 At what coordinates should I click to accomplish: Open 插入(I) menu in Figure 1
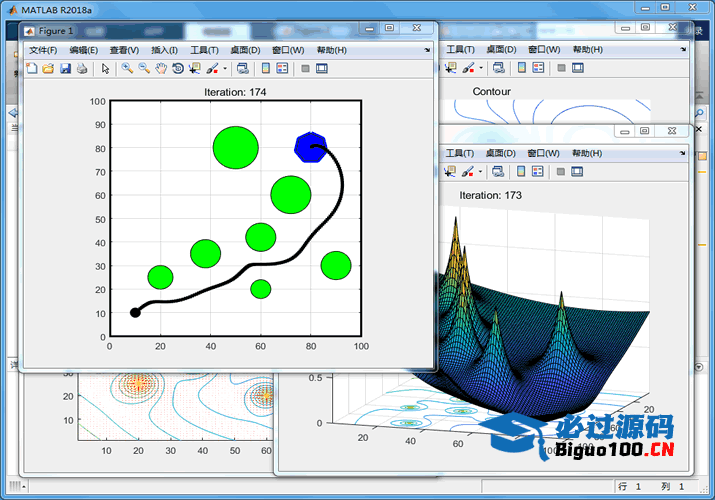[x=164, y=50]
